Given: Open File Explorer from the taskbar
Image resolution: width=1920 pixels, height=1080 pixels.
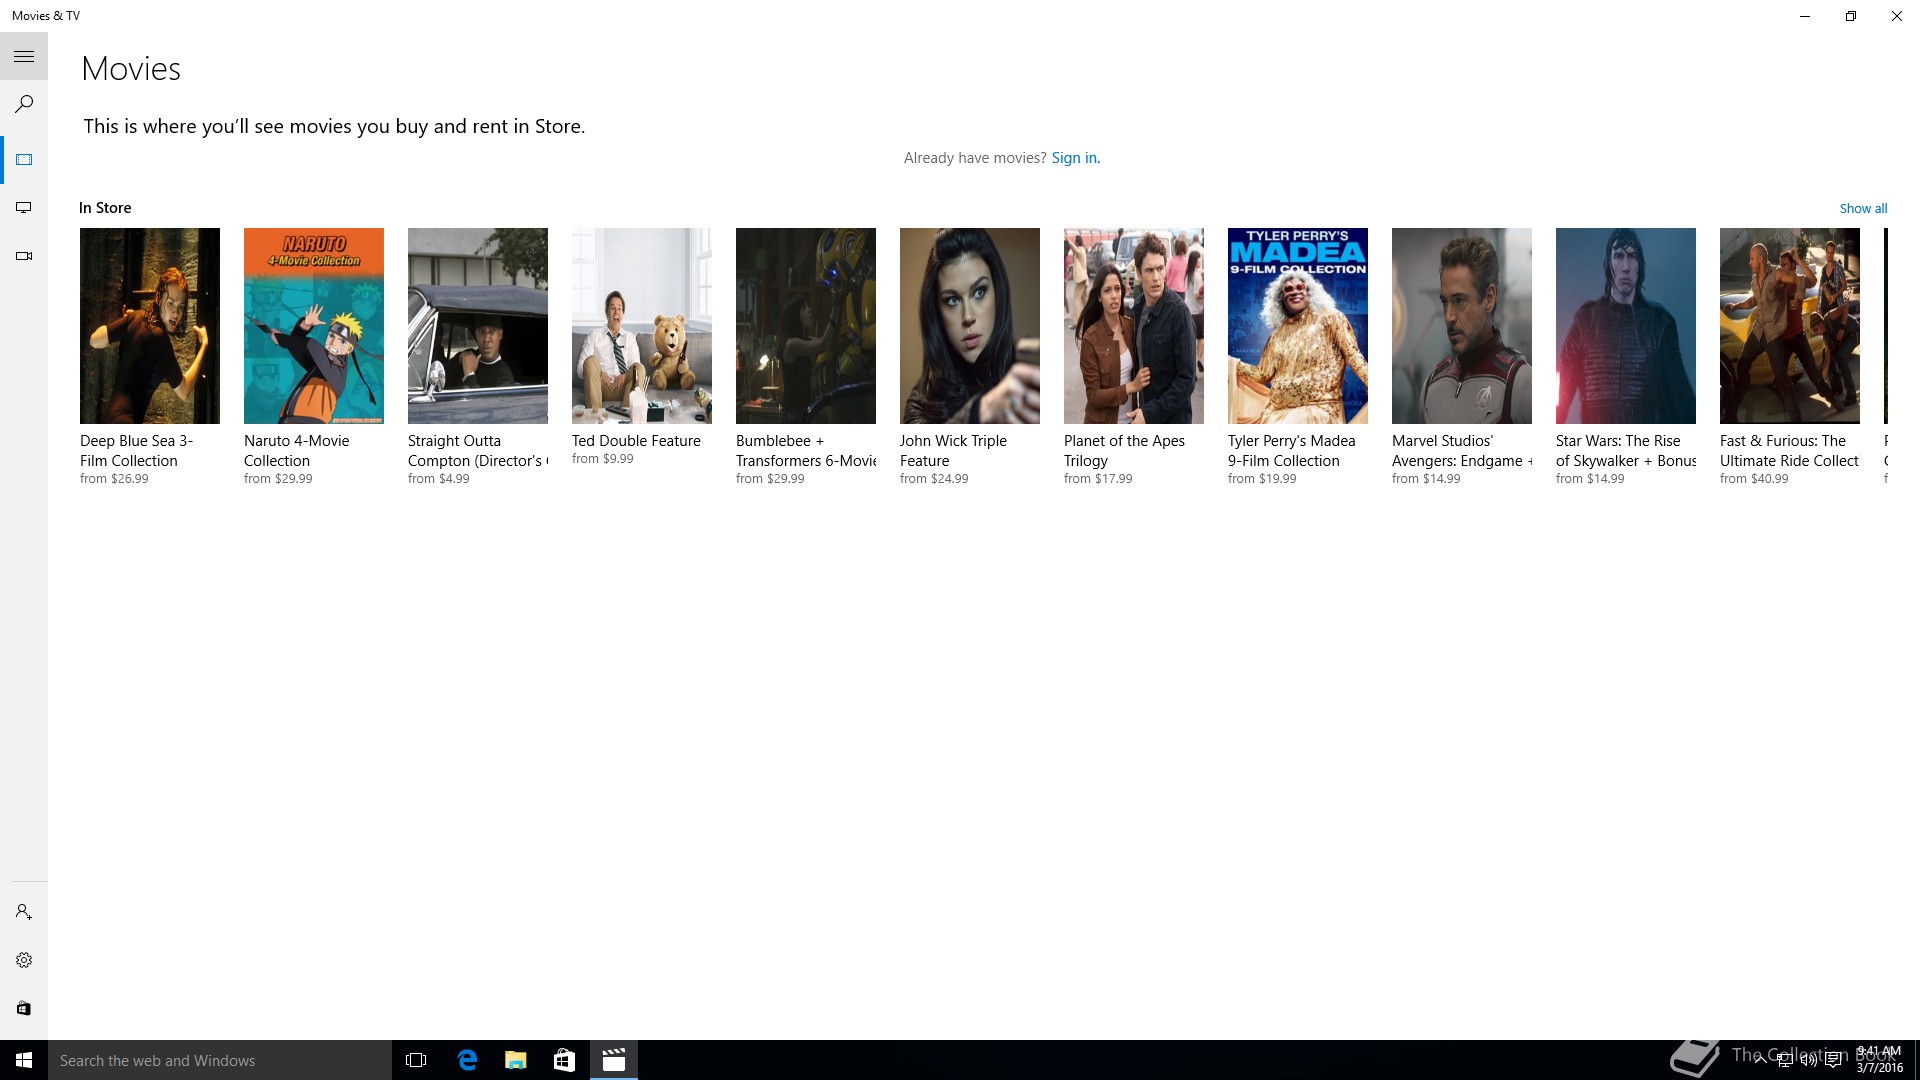Looking at the screenshot, I should pyautogui.click(x=515, y=1060).
